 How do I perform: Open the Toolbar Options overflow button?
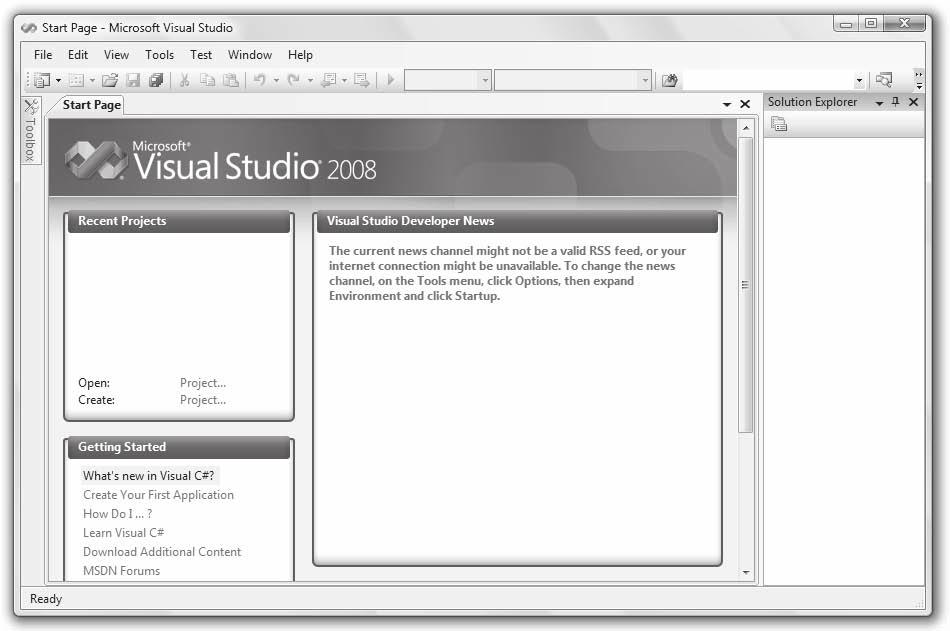(919, 80)
